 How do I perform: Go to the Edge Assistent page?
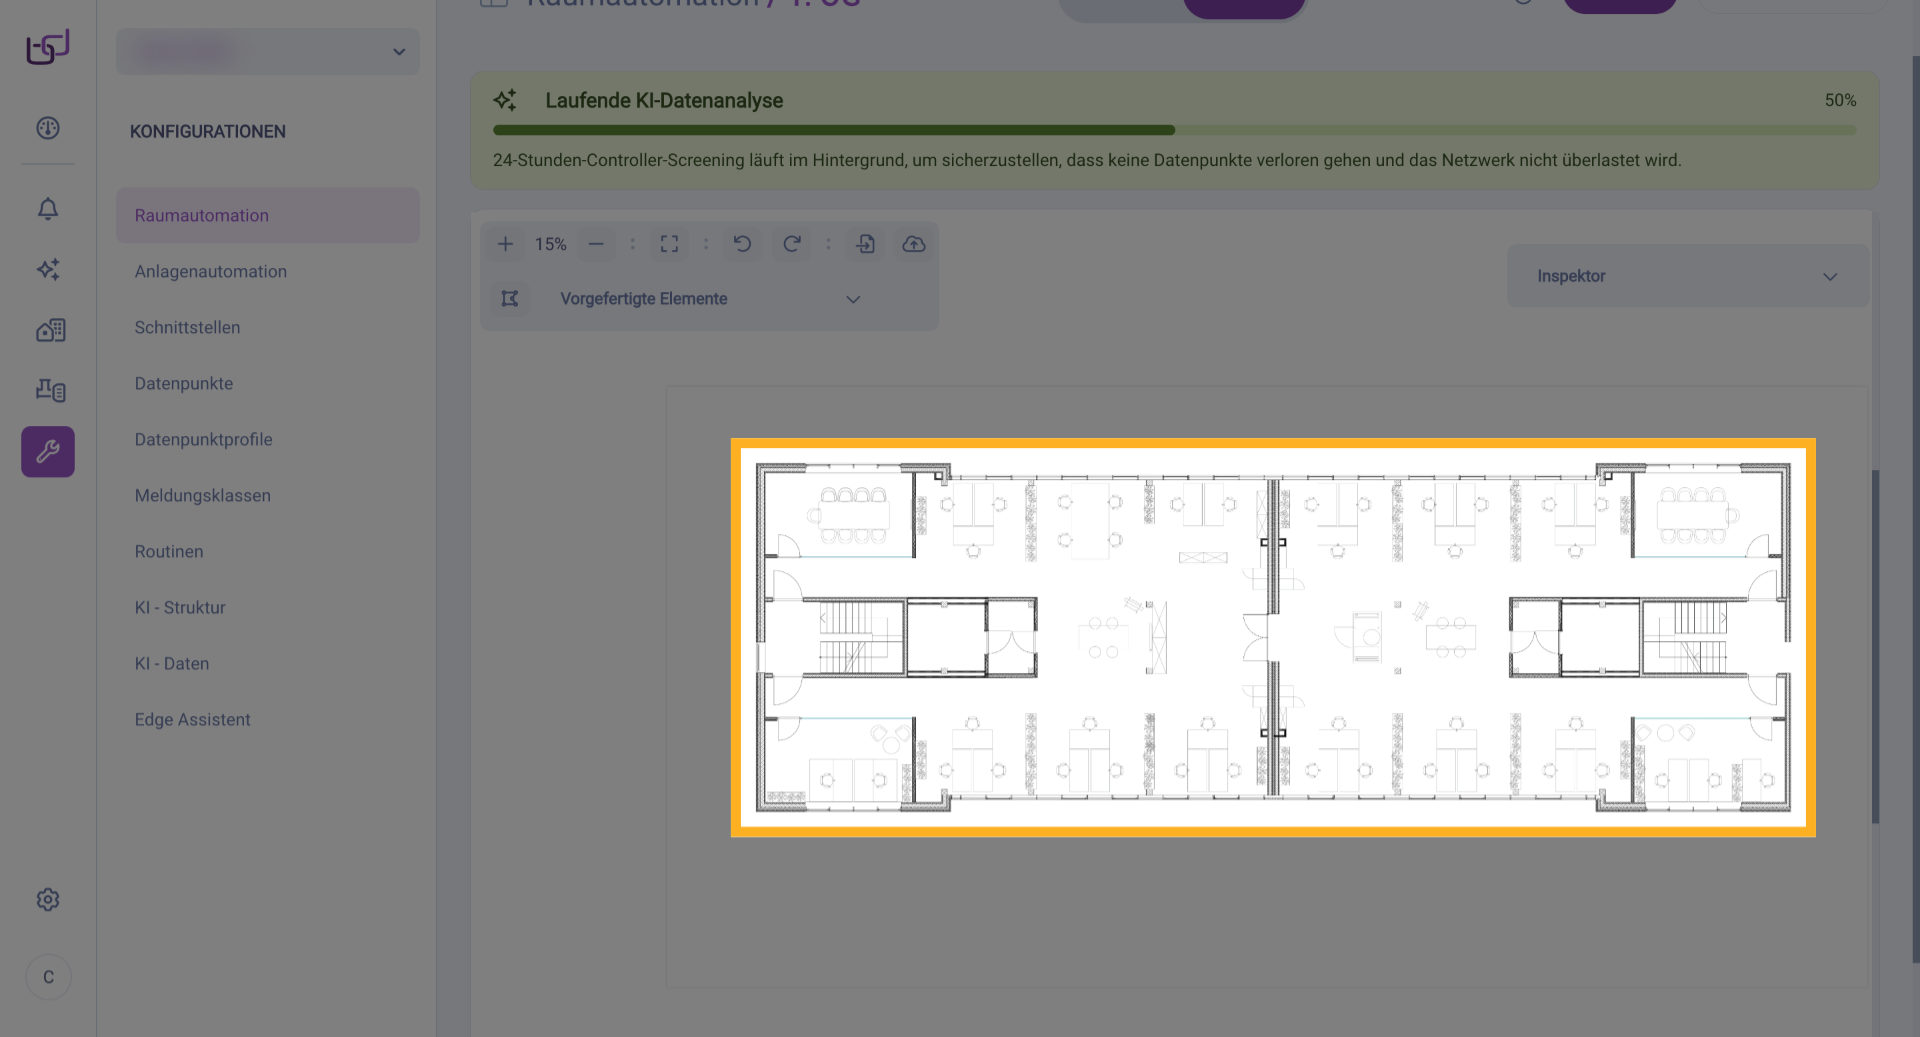[193, 720]
